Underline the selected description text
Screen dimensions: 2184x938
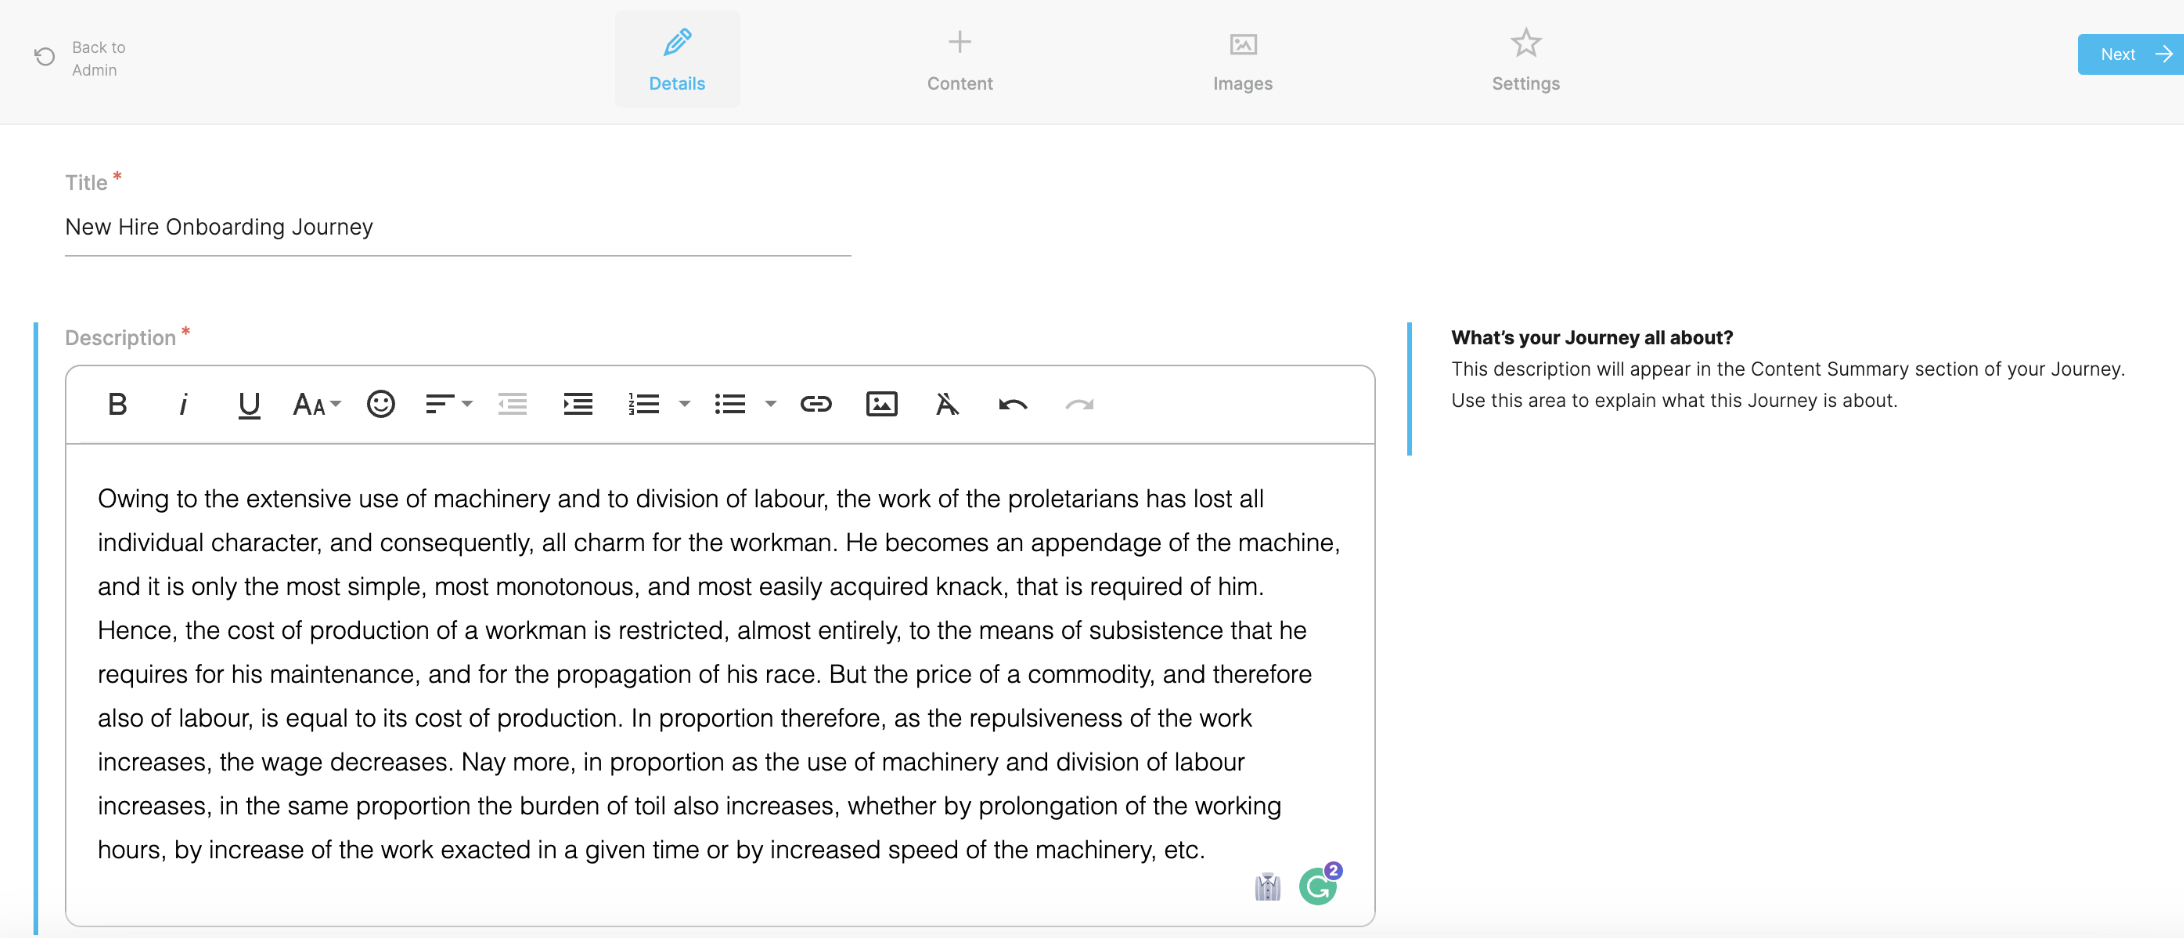249,404
